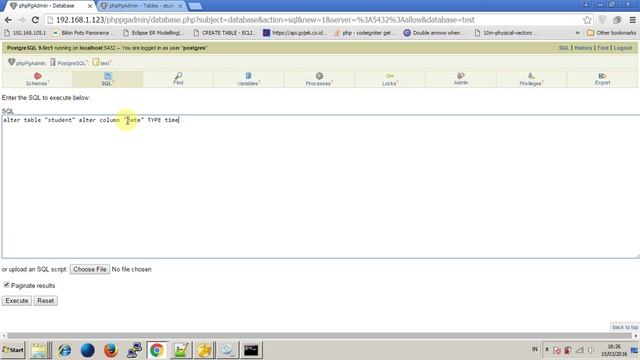Image resolution: width=640 pixels, height=360 pixels.
Task: Execute the SQL query
Action: click(x=17, y=301)
